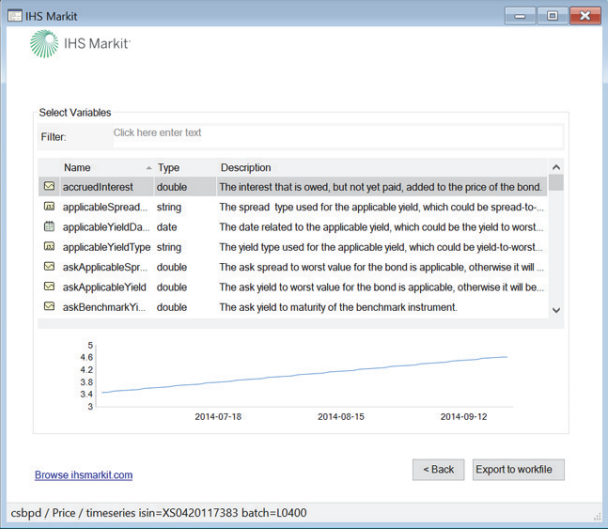
Task: Select the askApplicableYield variable name
Action: (x=105, y=287)
